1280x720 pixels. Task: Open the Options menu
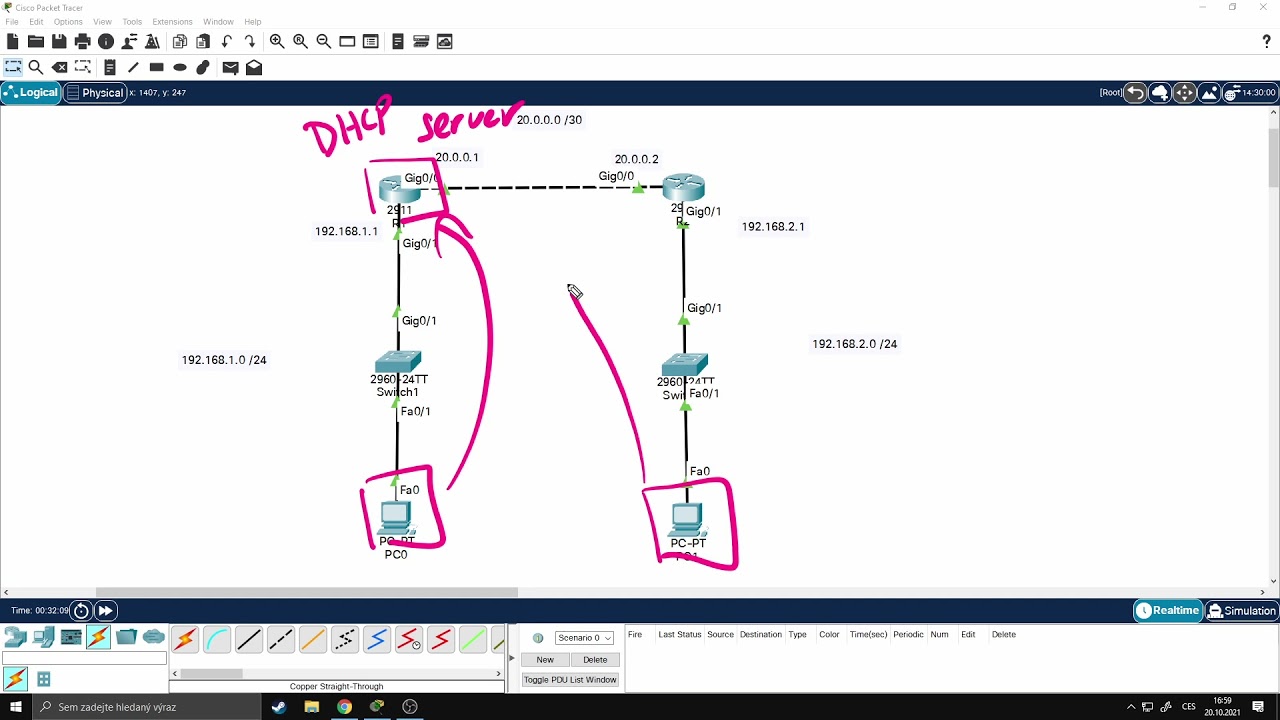(x=68, y=21)
